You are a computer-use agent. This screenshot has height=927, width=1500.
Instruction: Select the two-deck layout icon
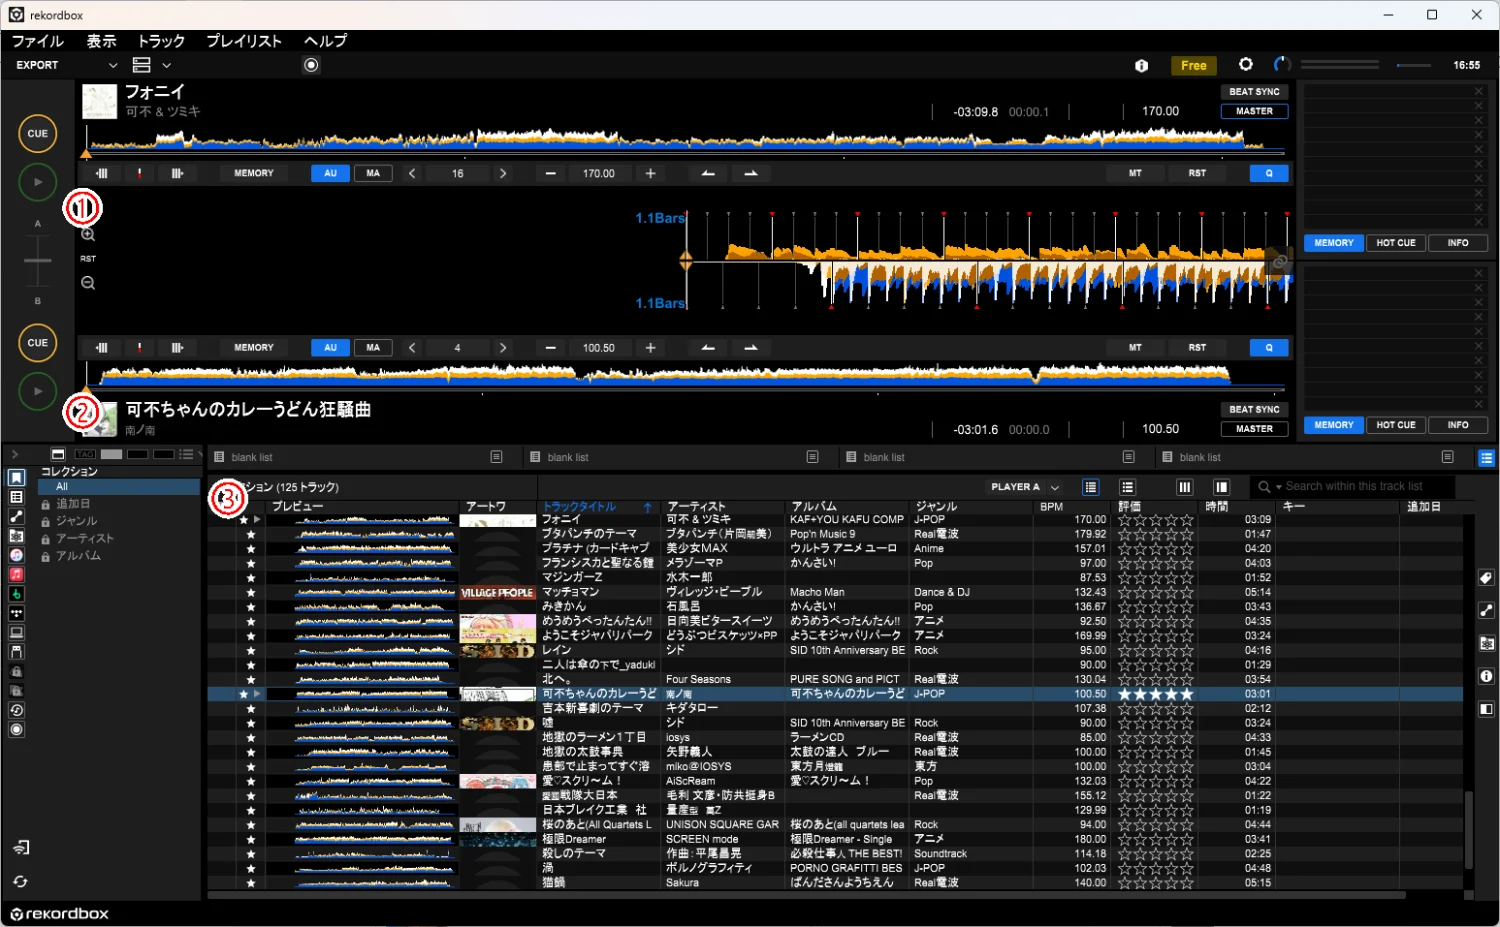click(x=142, y=65)
